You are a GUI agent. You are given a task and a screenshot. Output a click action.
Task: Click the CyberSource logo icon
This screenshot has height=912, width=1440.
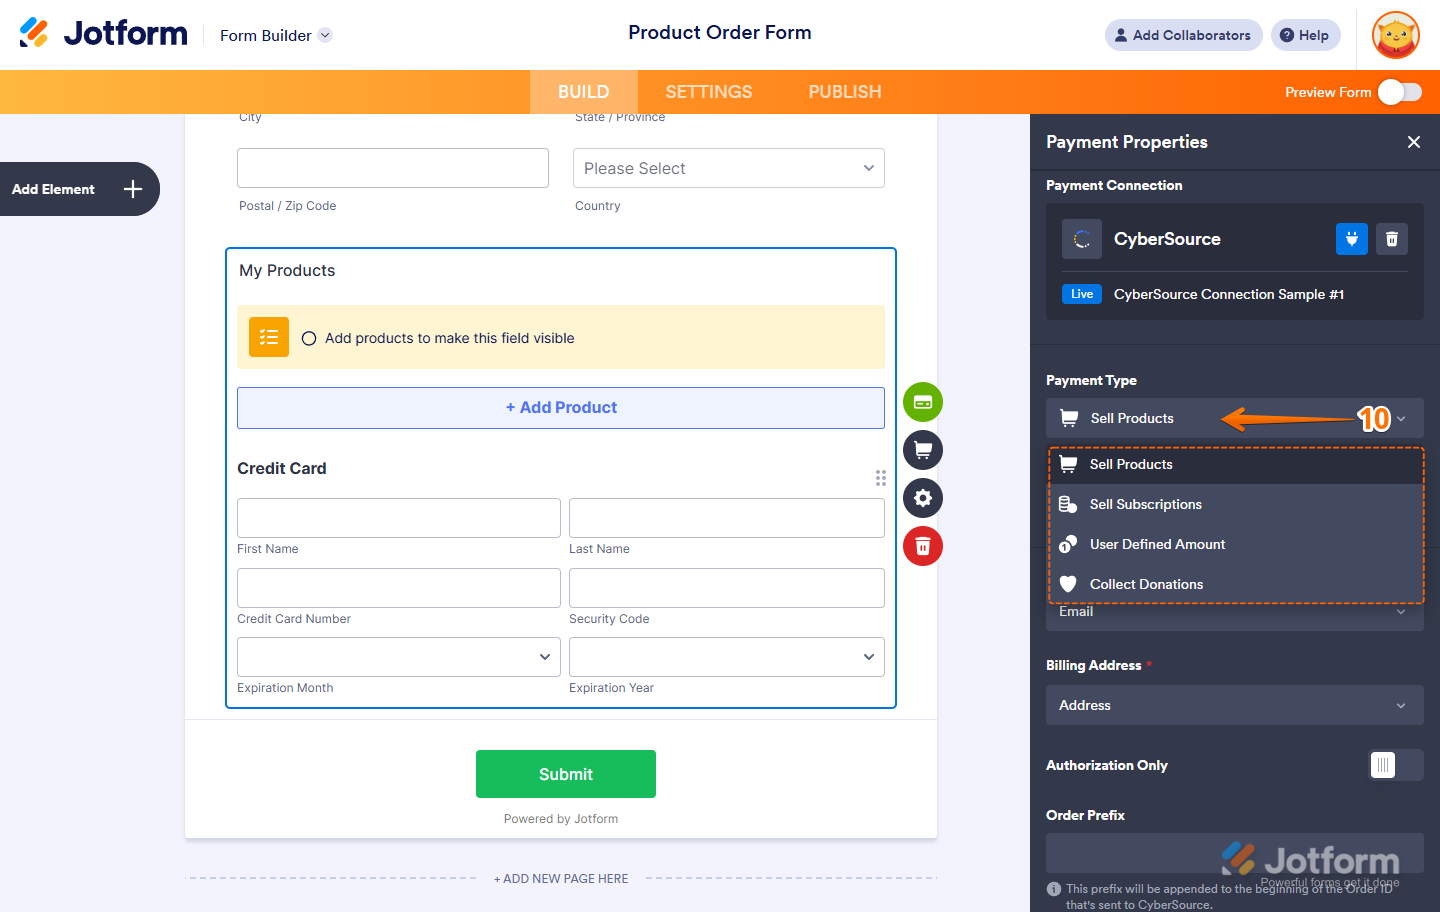(x=1082, y=239)
